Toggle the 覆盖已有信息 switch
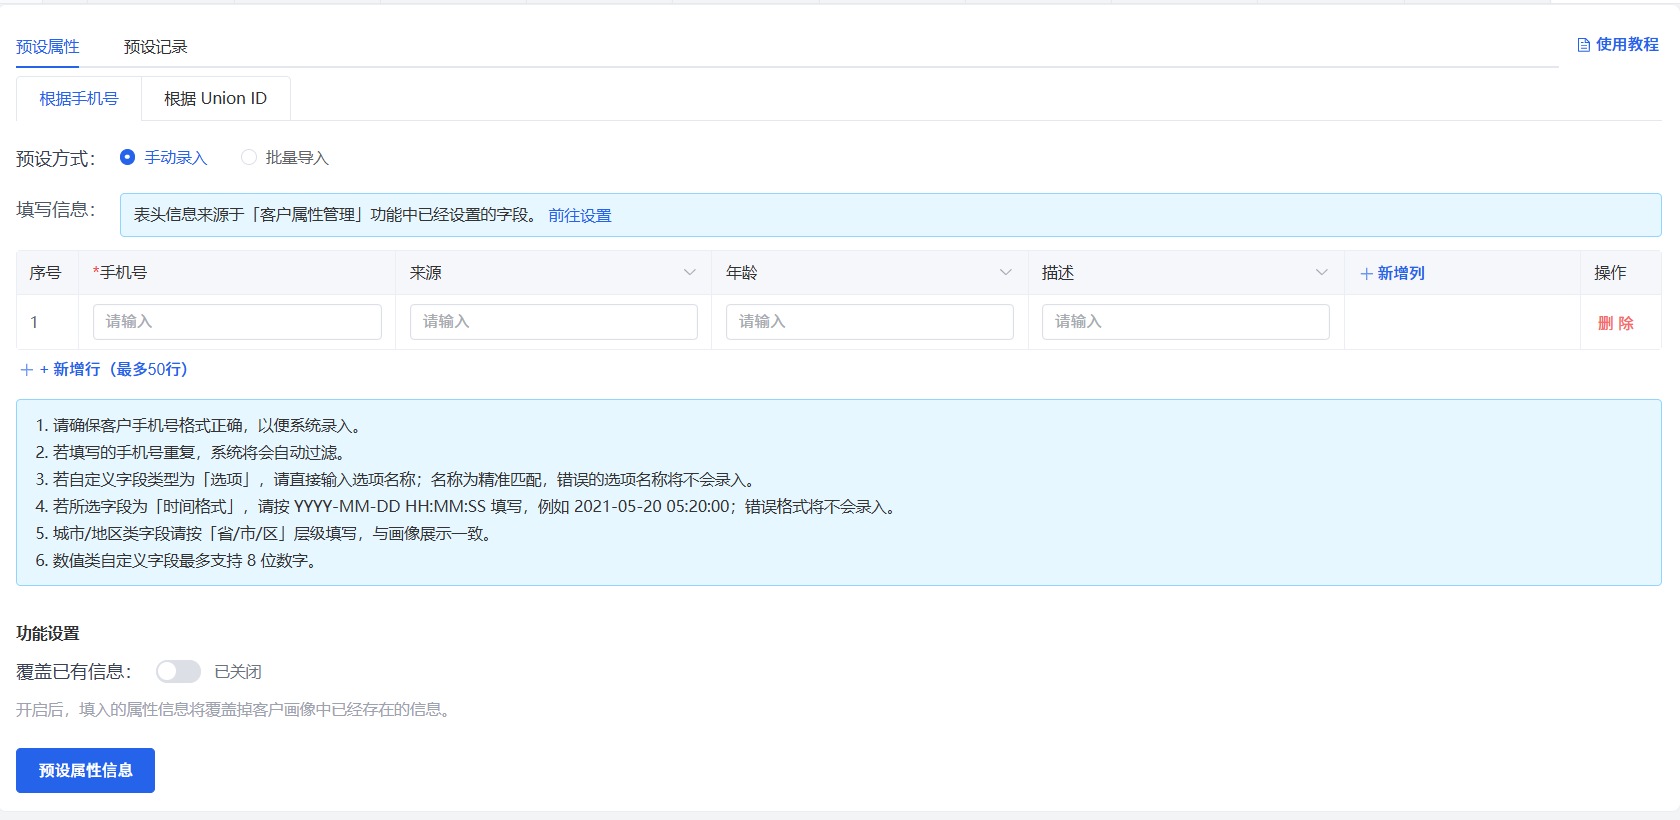1680x820 pixels. (178, 671)
